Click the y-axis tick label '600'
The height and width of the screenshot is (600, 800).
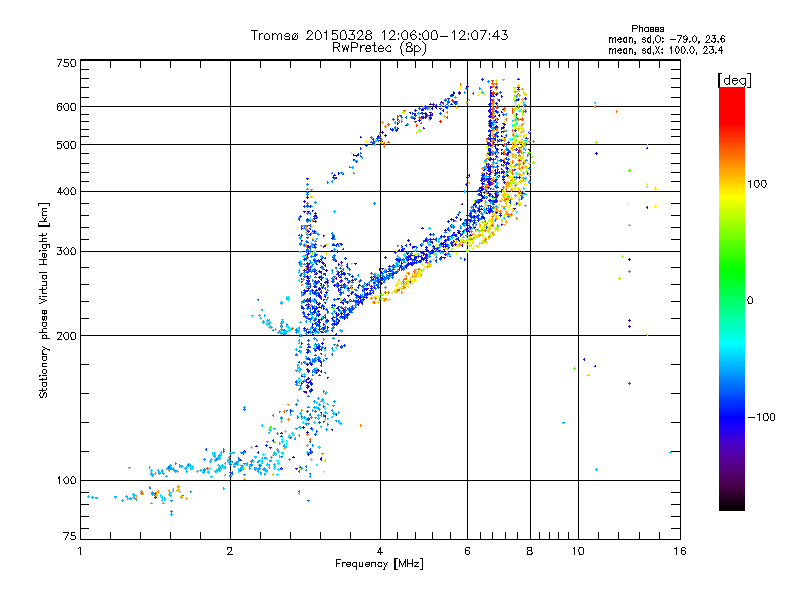click(67, 107)
